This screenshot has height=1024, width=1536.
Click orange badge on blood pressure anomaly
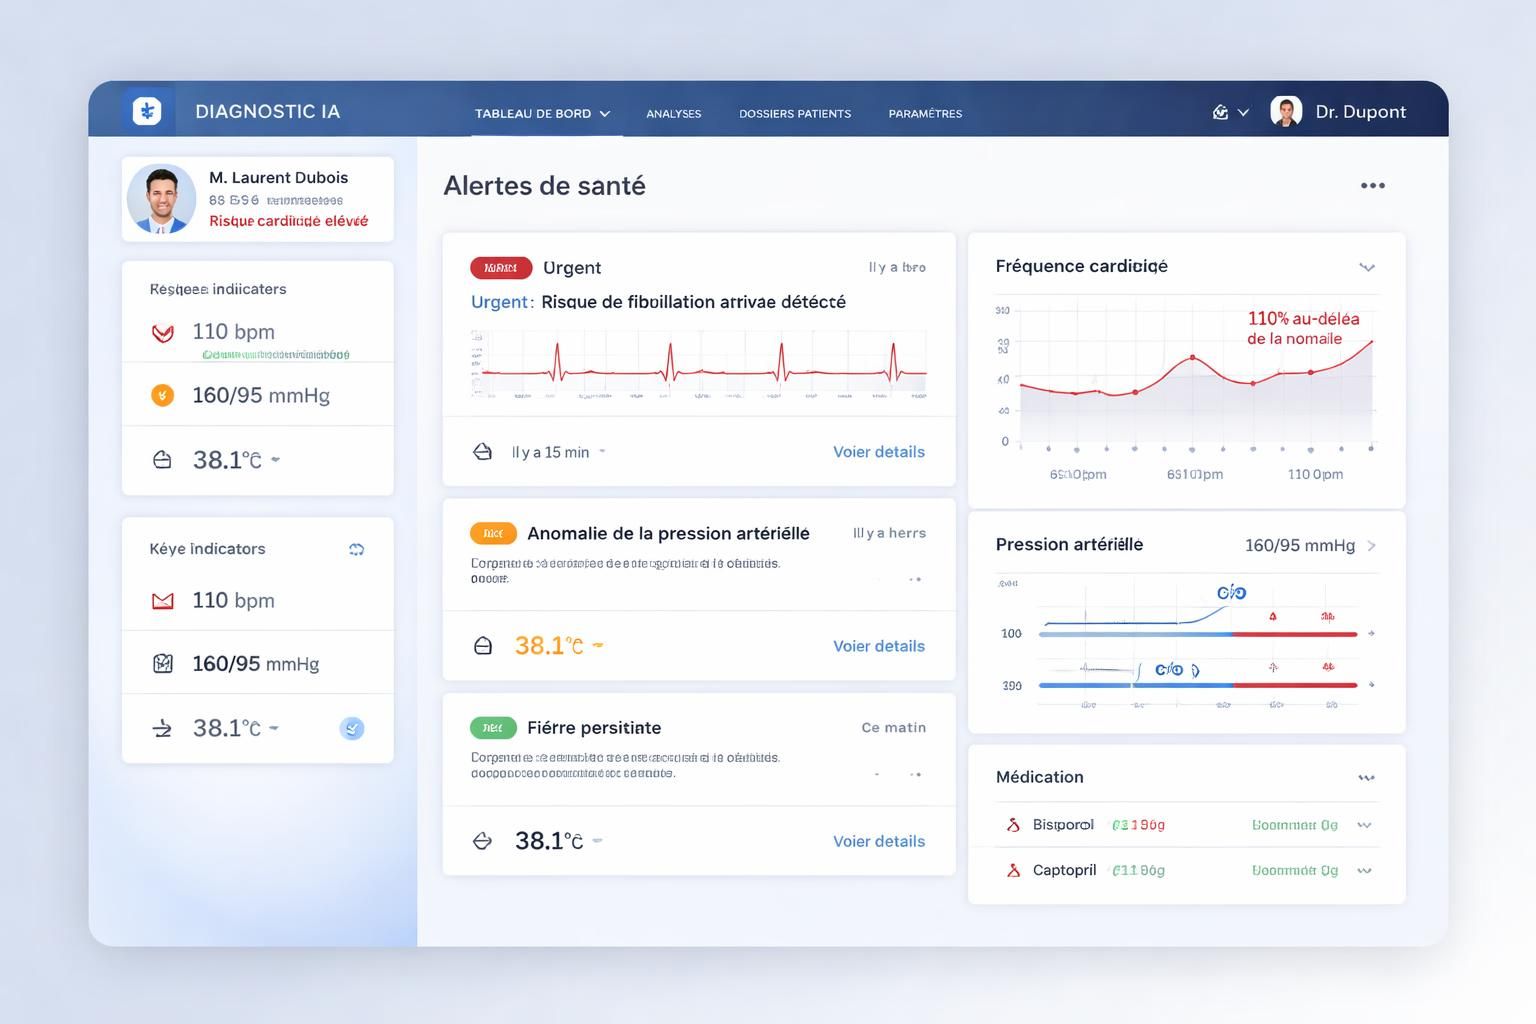pos(493,533)
